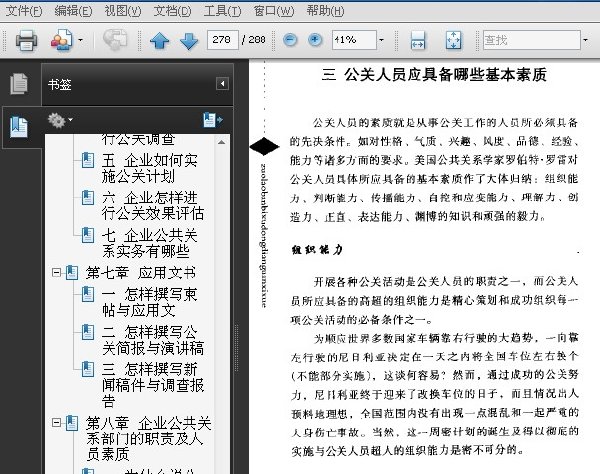
Task: Open the zoom level dropdown arrow
Action: point(381,40)
